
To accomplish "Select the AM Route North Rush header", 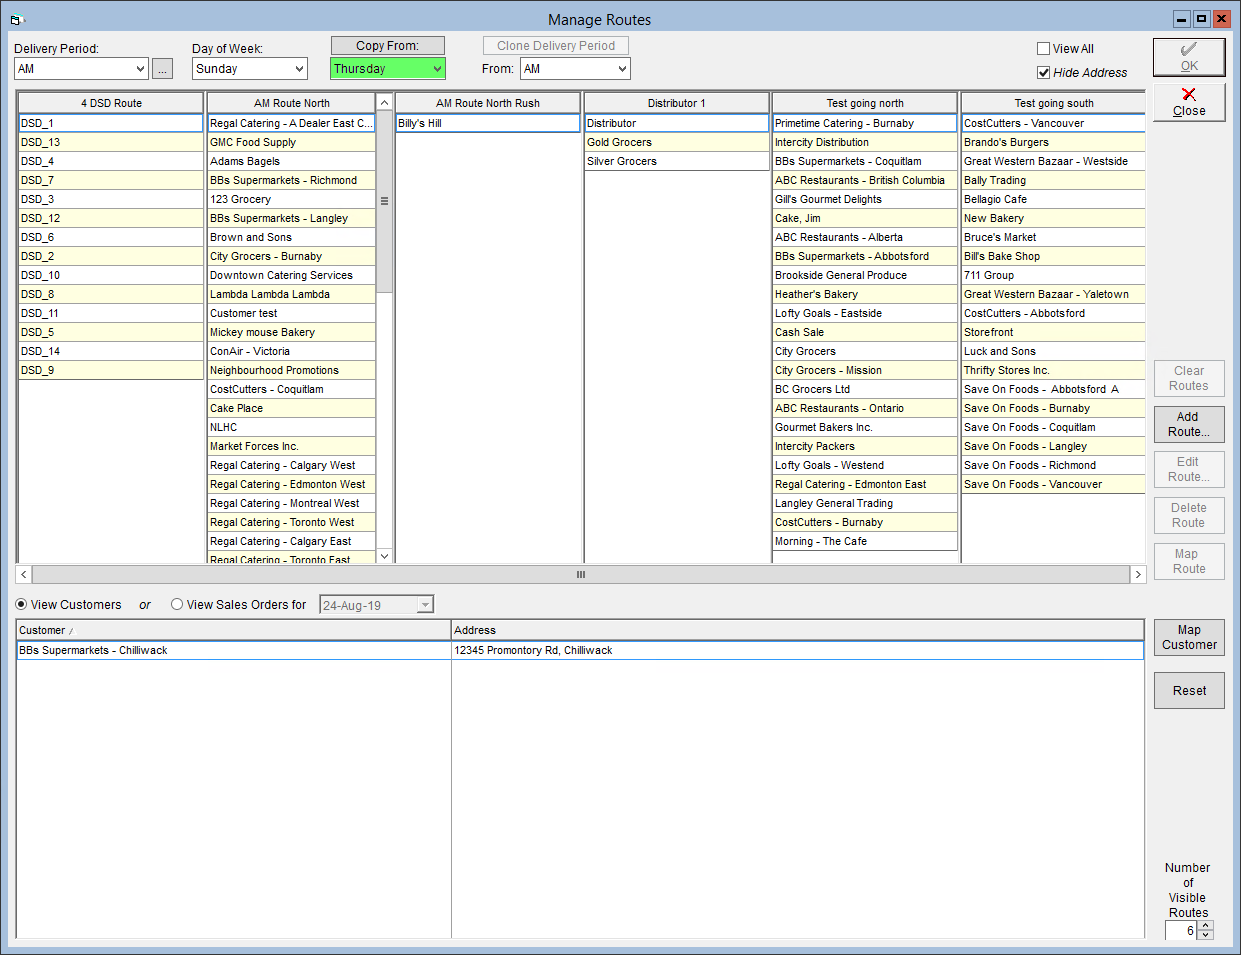I will [x=488, y=103].
